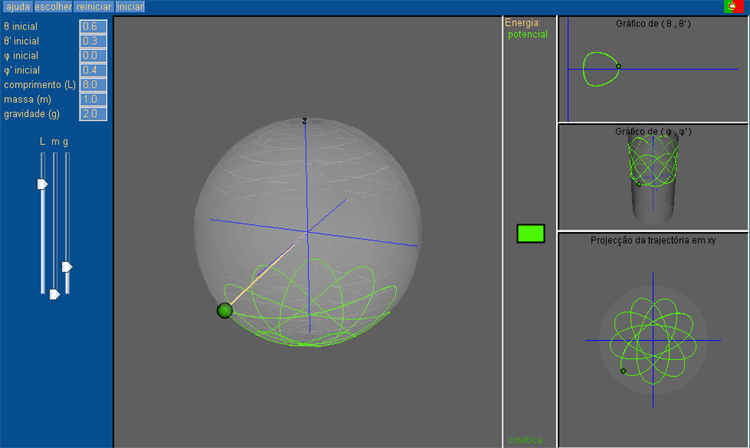This screenshot has height=448, width=750.
Task: Click the phase marker on the θ graph
Action: [x=619, y=67]
